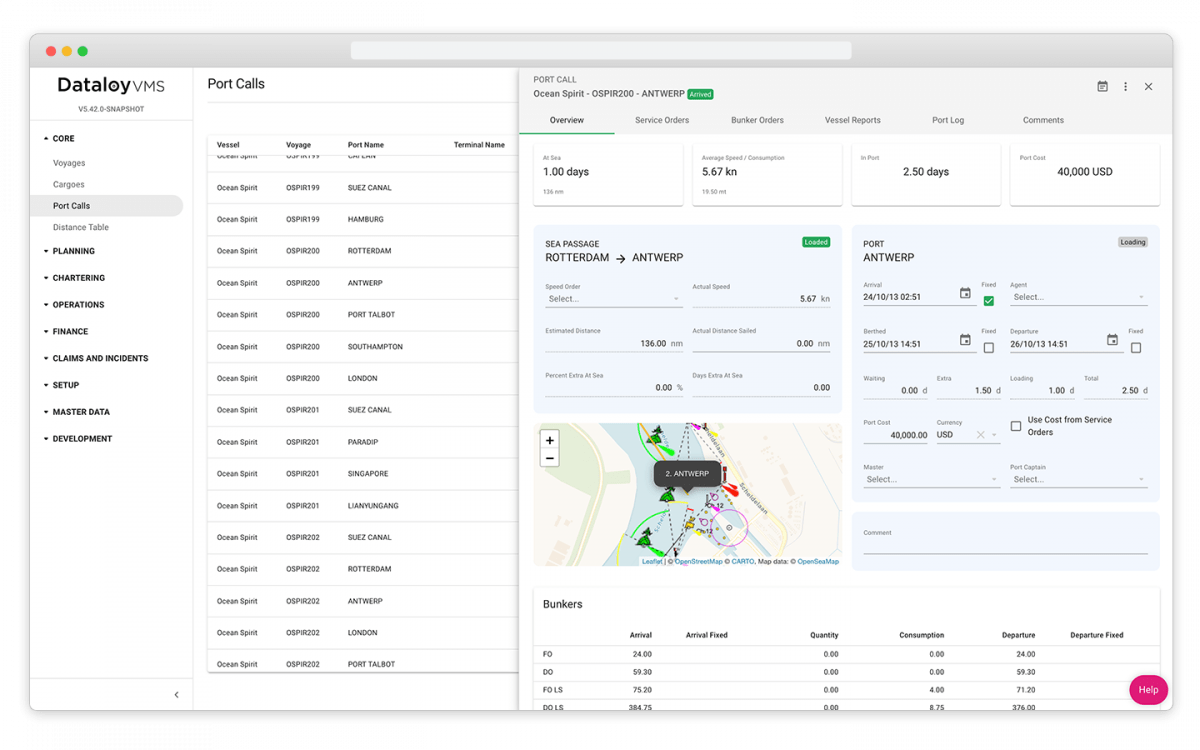Switch to the Bunker Orders tab
The image size is (1200, 750).
(757, 120)
